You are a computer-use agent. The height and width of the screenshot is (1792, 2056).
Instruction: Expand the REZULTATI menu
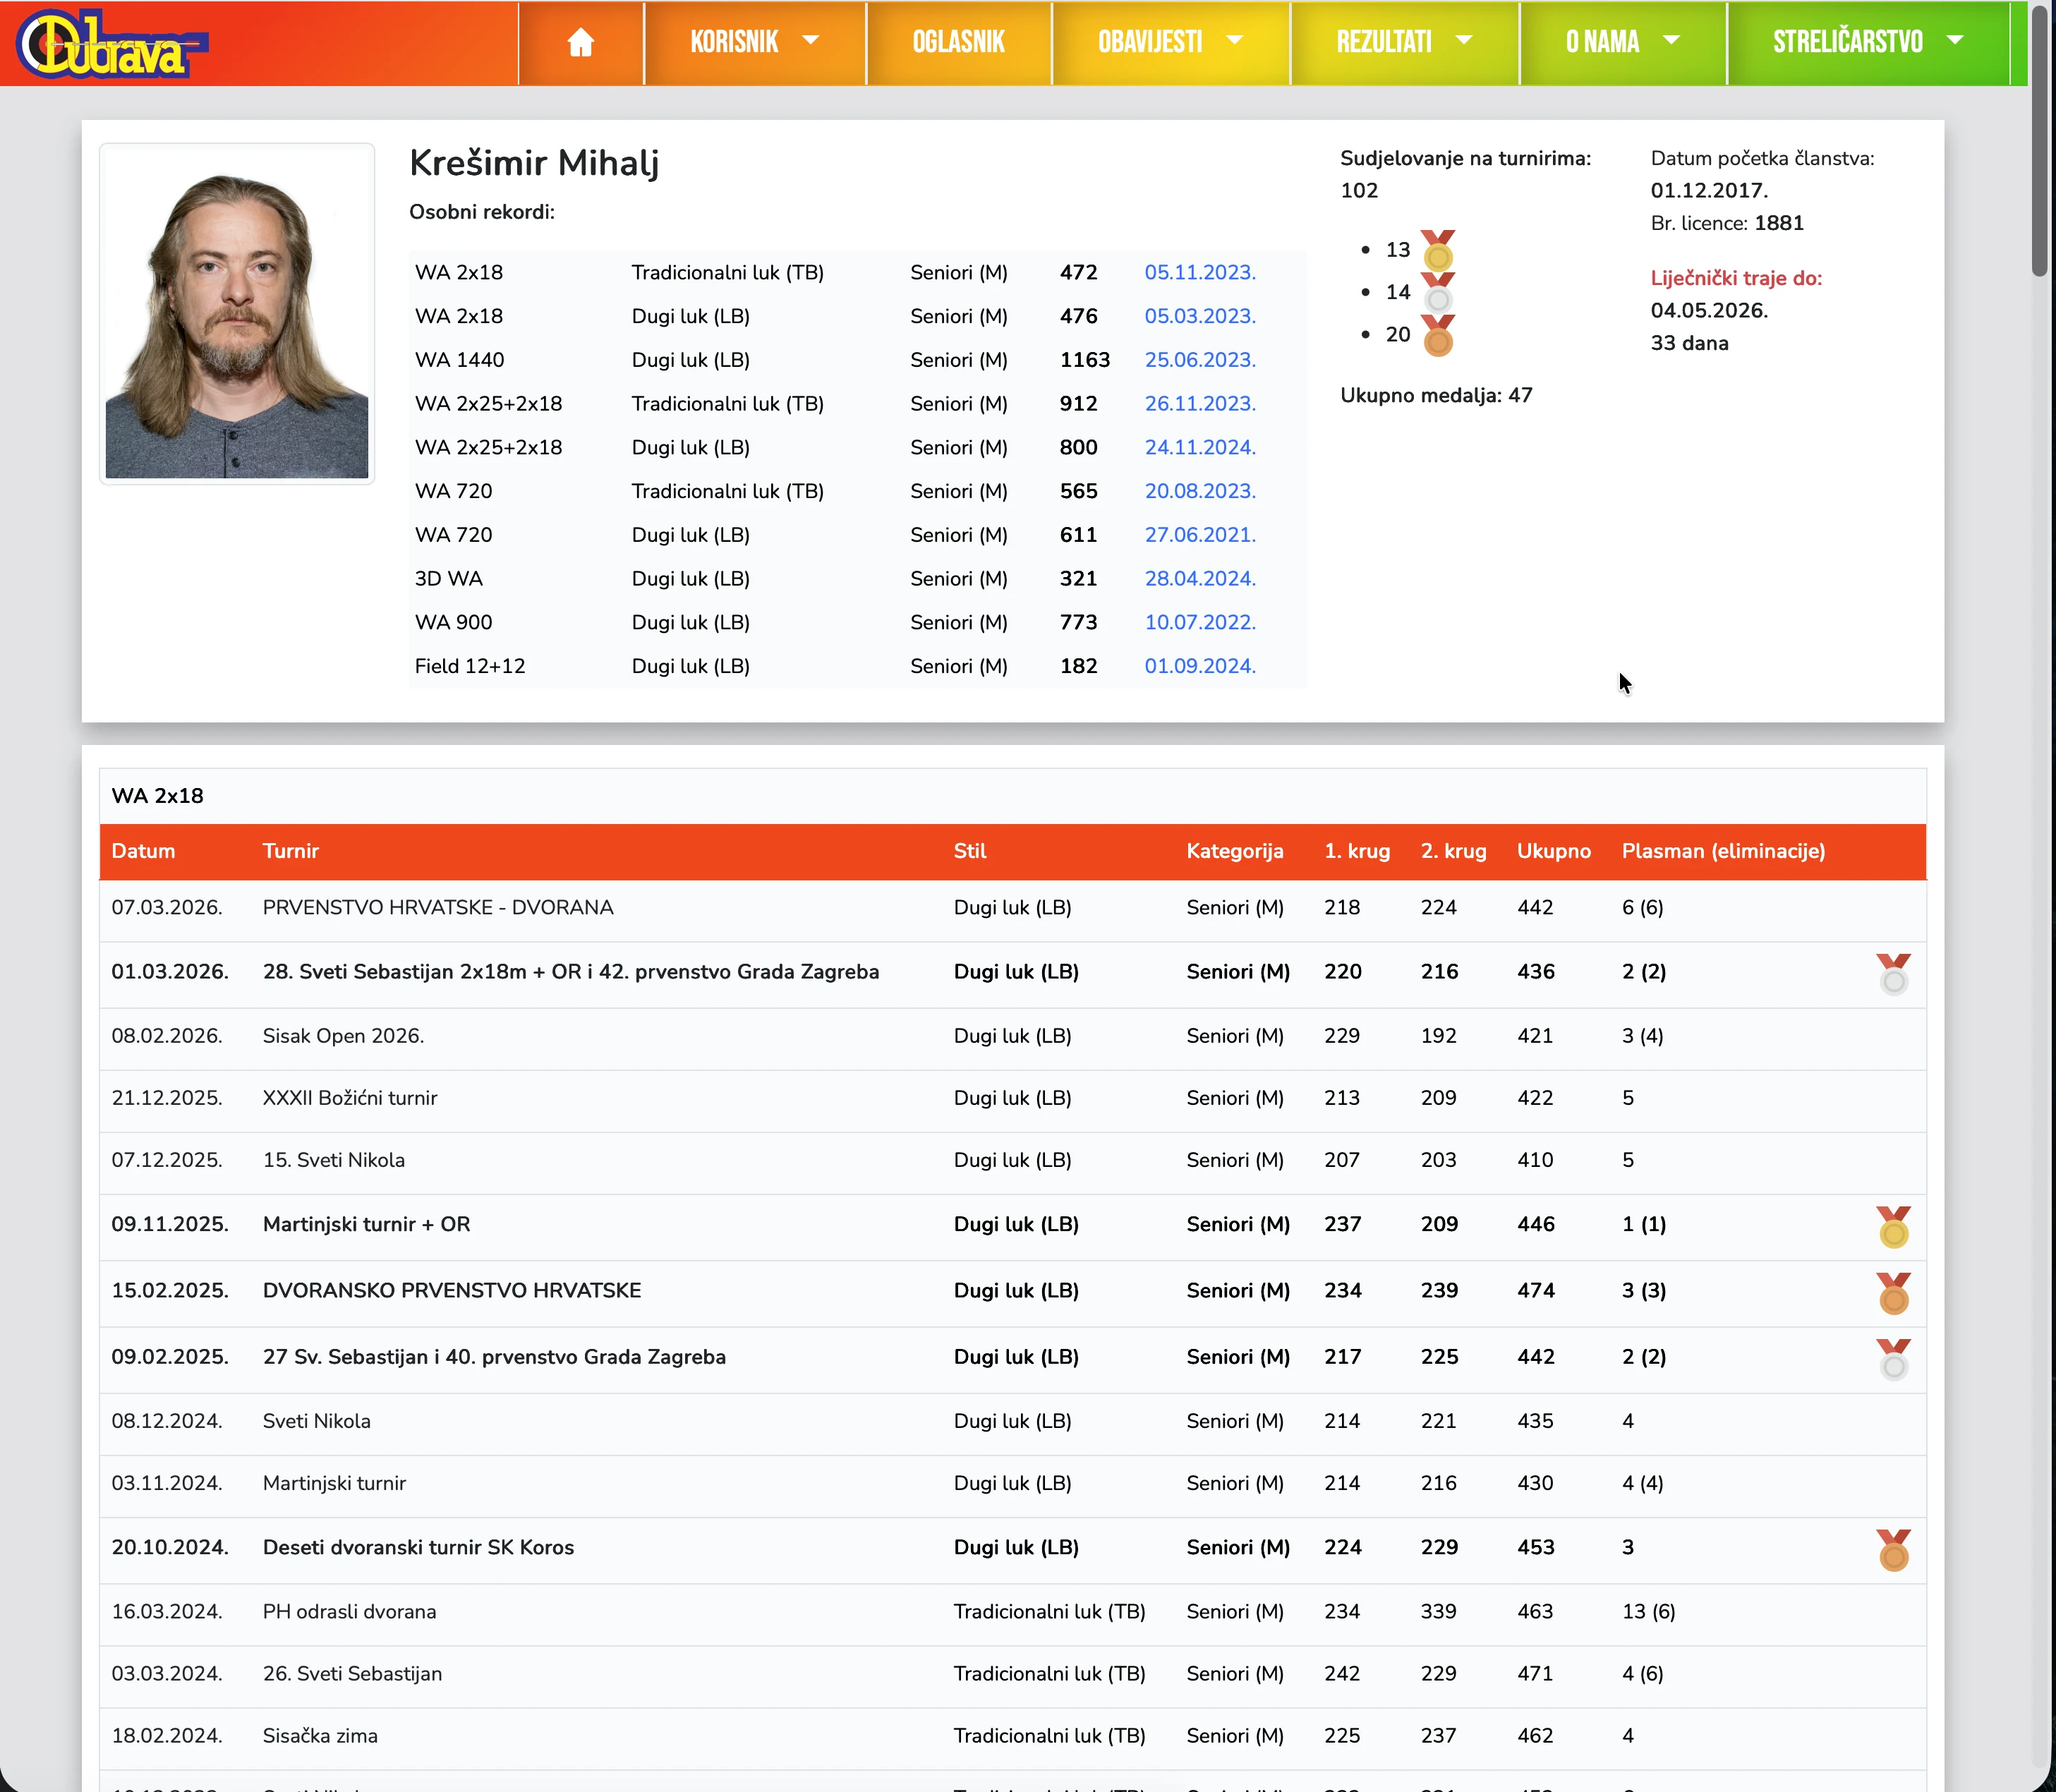(x=1404, y=42)
